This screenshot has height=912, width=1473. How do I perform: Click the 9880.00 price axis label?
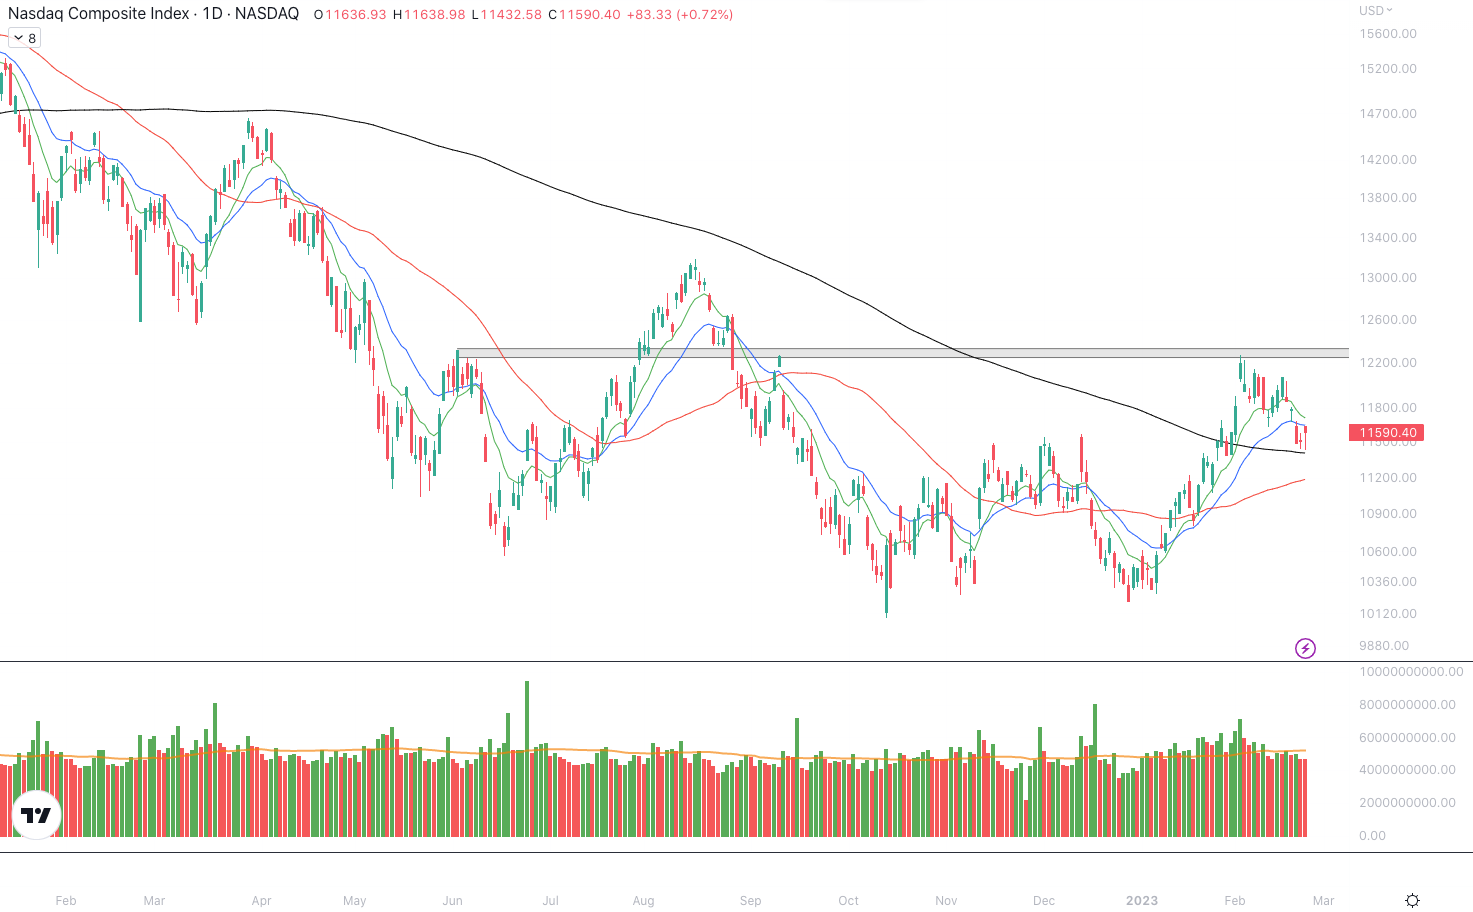click(1384, 646)
